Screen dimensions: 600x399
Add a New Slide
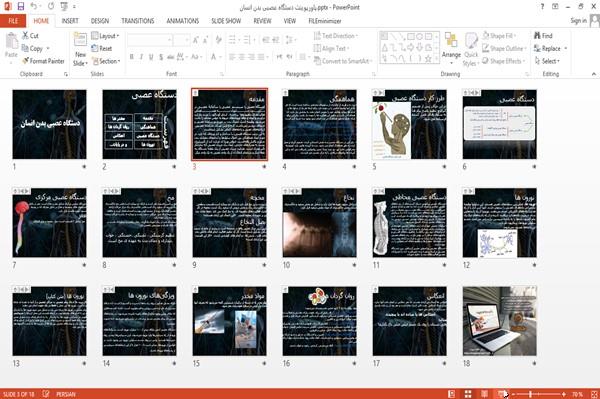coord(80,50)
